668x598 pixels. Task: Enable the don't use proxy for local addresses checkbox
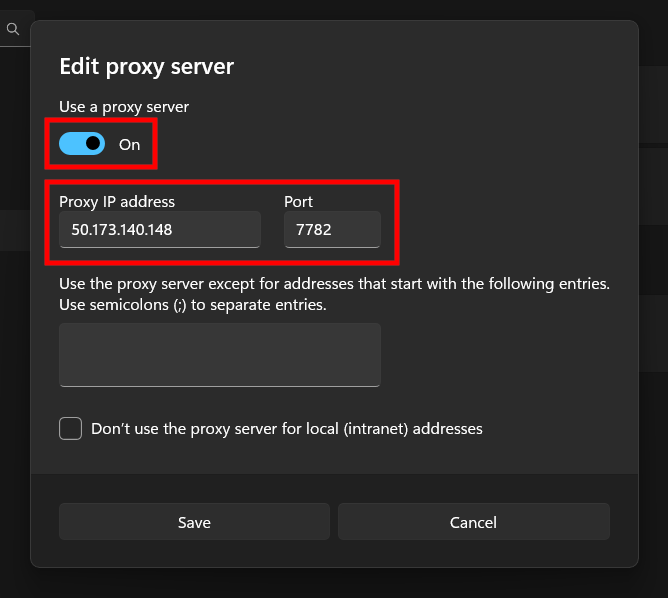(x=71, y=429)
